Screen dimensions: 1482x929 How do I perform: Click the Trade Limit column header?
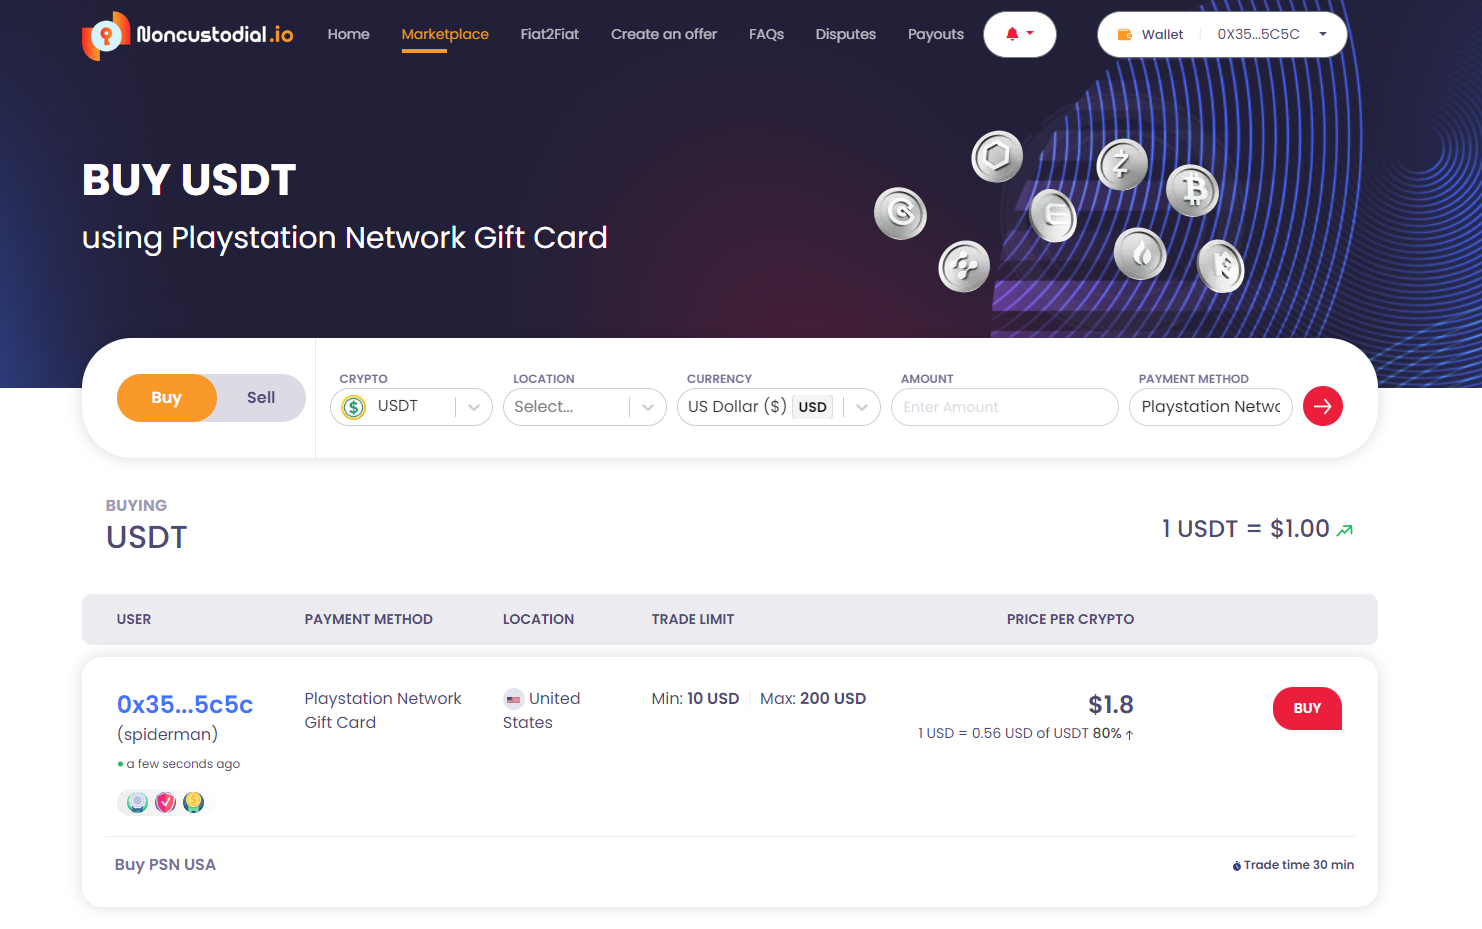coord(693,620)
